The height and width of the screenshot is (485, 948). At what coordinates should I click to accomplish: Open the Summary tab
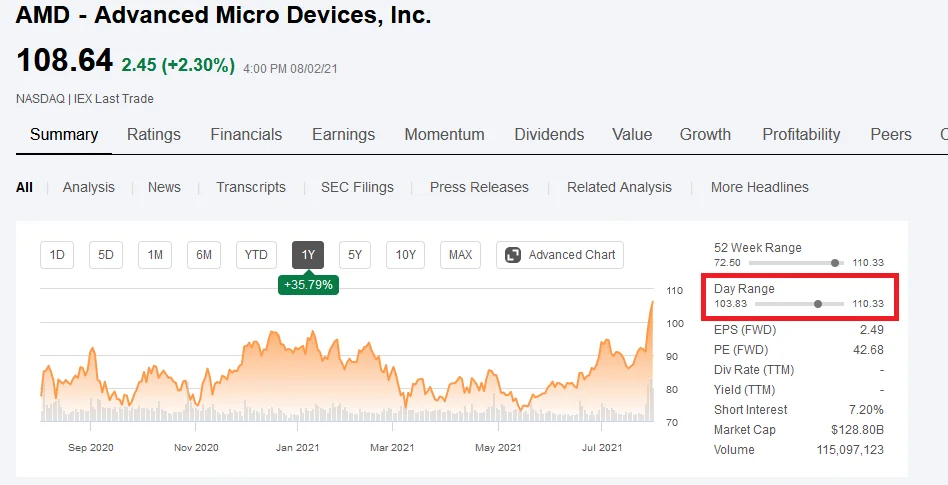click(x=64, y=134)
